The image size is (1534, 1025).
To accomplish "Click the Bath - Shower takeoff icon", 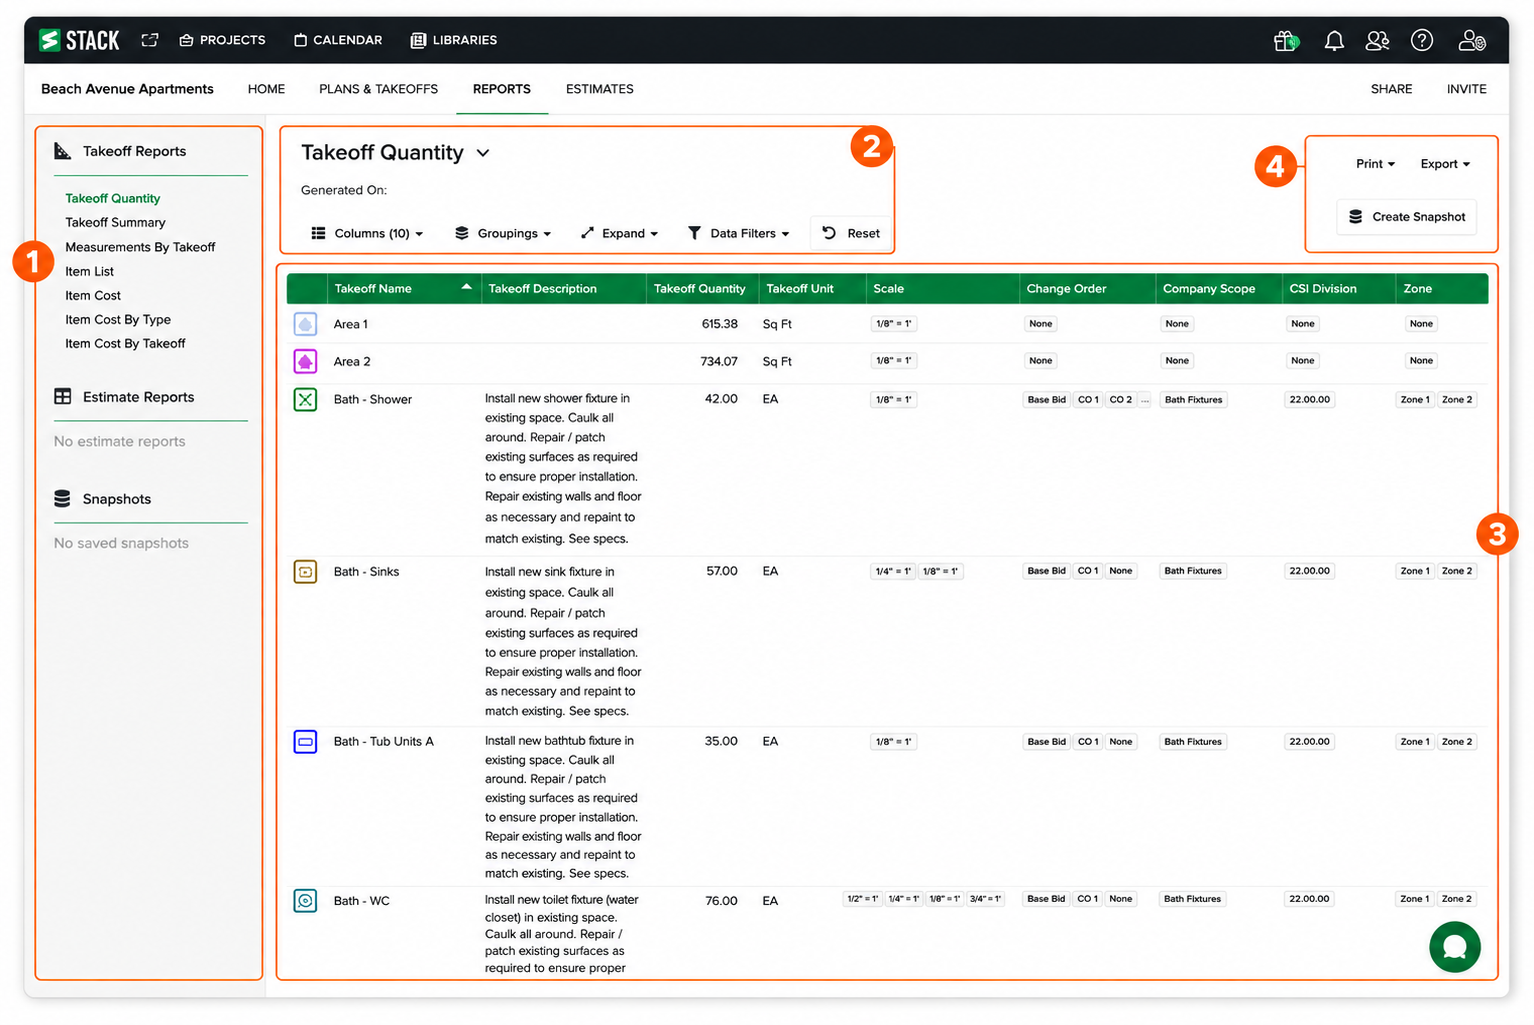I will [x=305, y=400].
